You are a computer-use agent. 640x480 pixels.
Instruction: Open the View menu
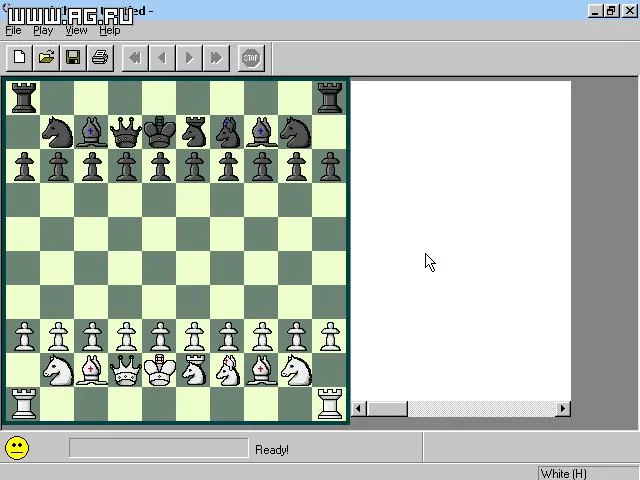[76, 31]
